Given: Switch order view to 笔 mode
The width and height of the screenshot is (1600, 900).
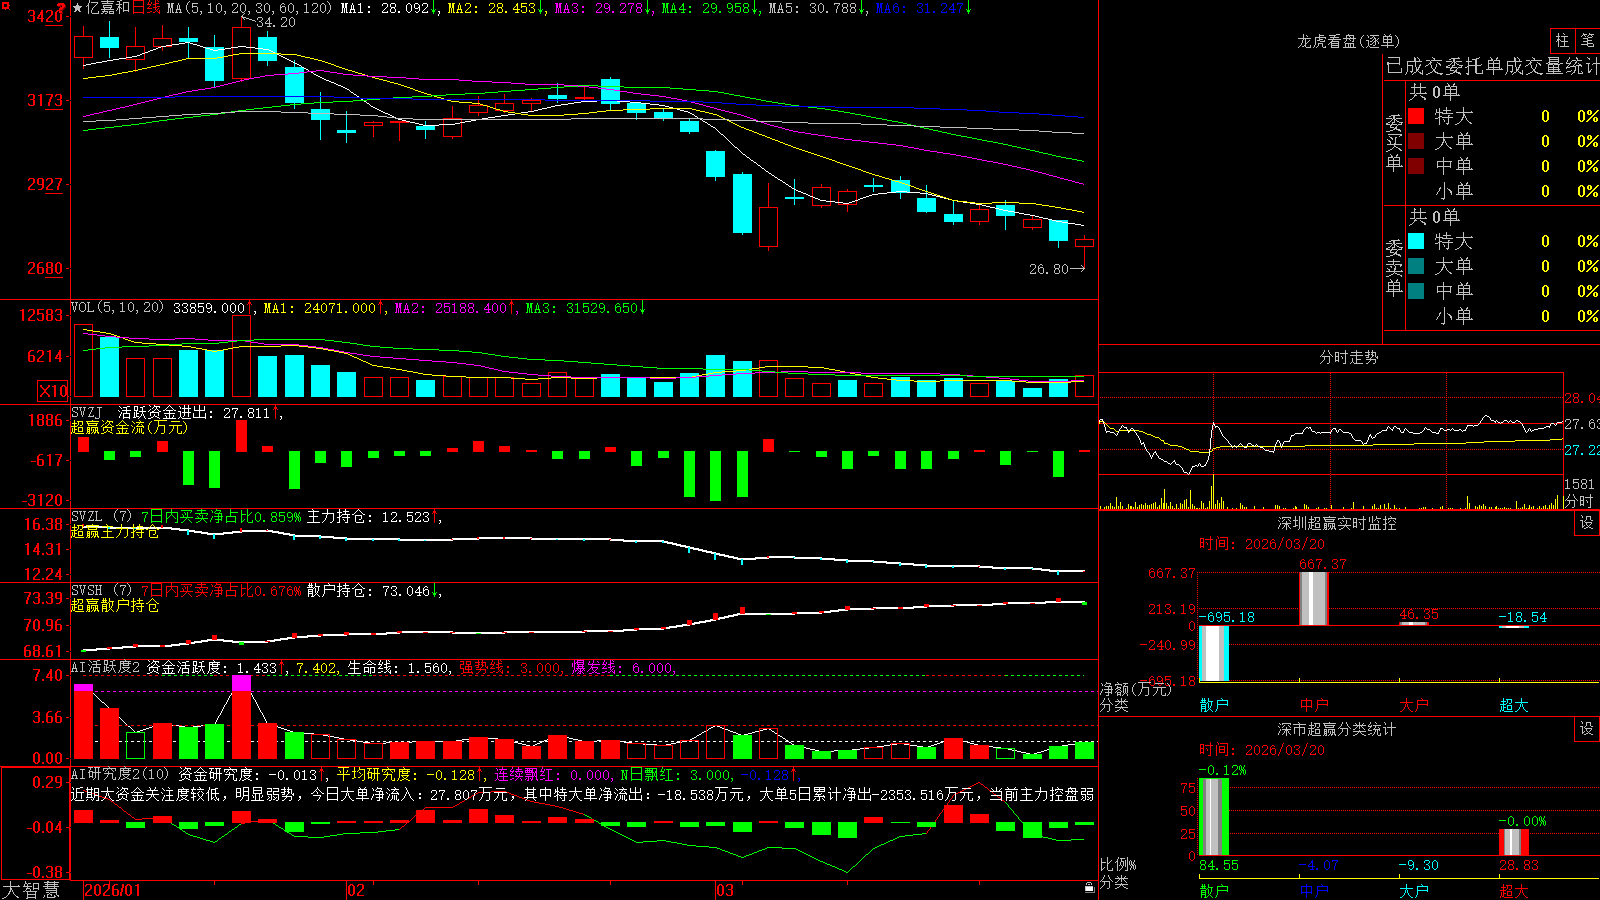Looking at the screenshot, I should pos(1588,40).
